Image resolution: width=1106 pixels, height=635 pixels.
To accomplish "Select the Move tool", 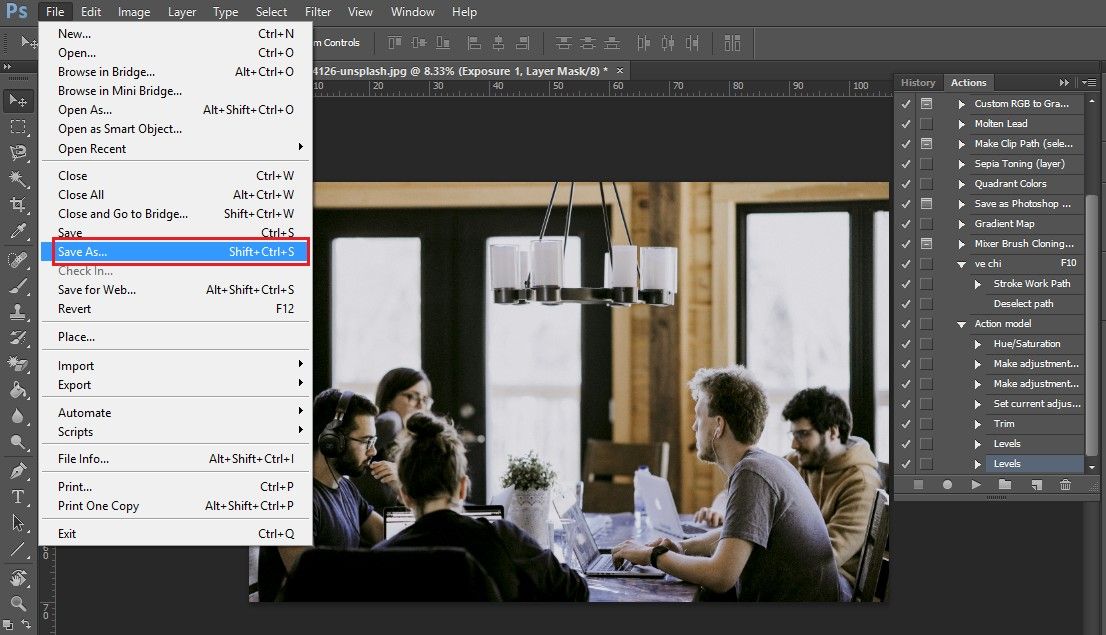I will click(x=18, y=100).
